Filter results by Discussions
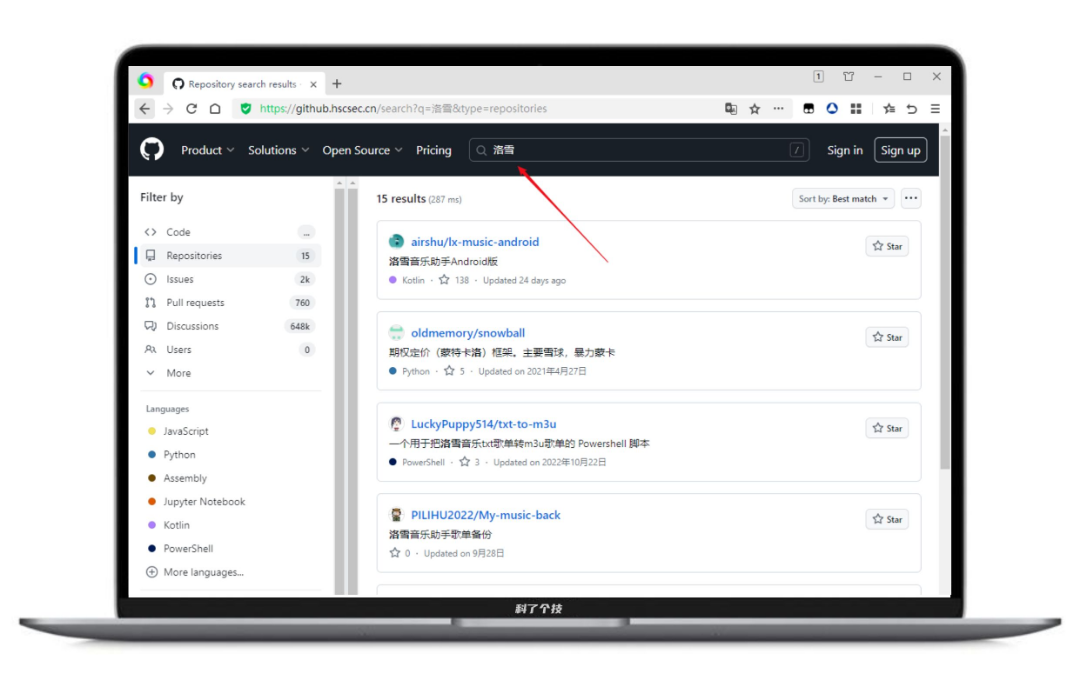The height and width of the screenshot is (693, 1080). click(229, 326)
